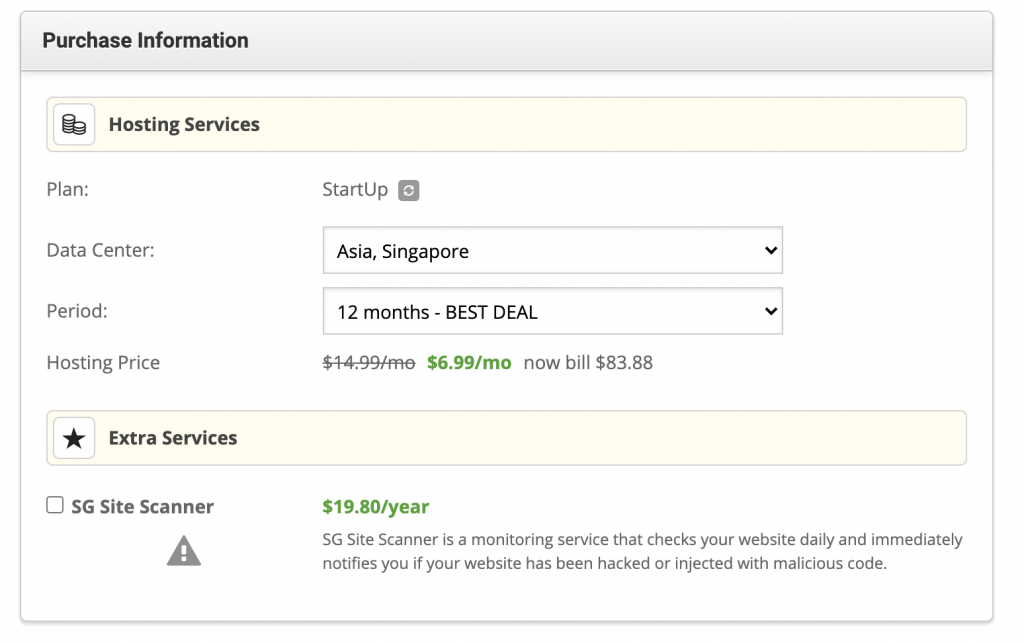Screen dimensions: 1024x643
Task: Click the SG Site Scanner description paragraph
Action: coord(641,551)
